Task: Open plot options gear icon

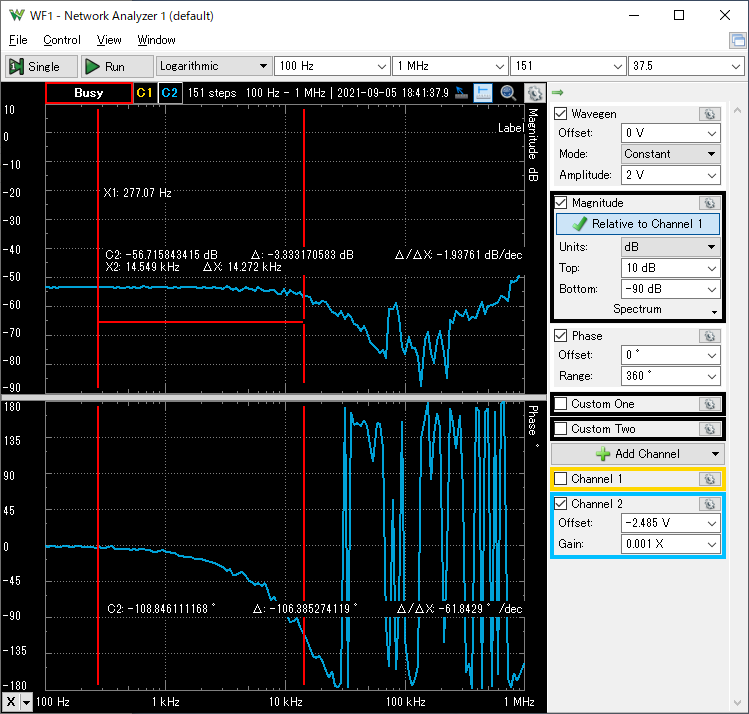Action: point(535,93)
